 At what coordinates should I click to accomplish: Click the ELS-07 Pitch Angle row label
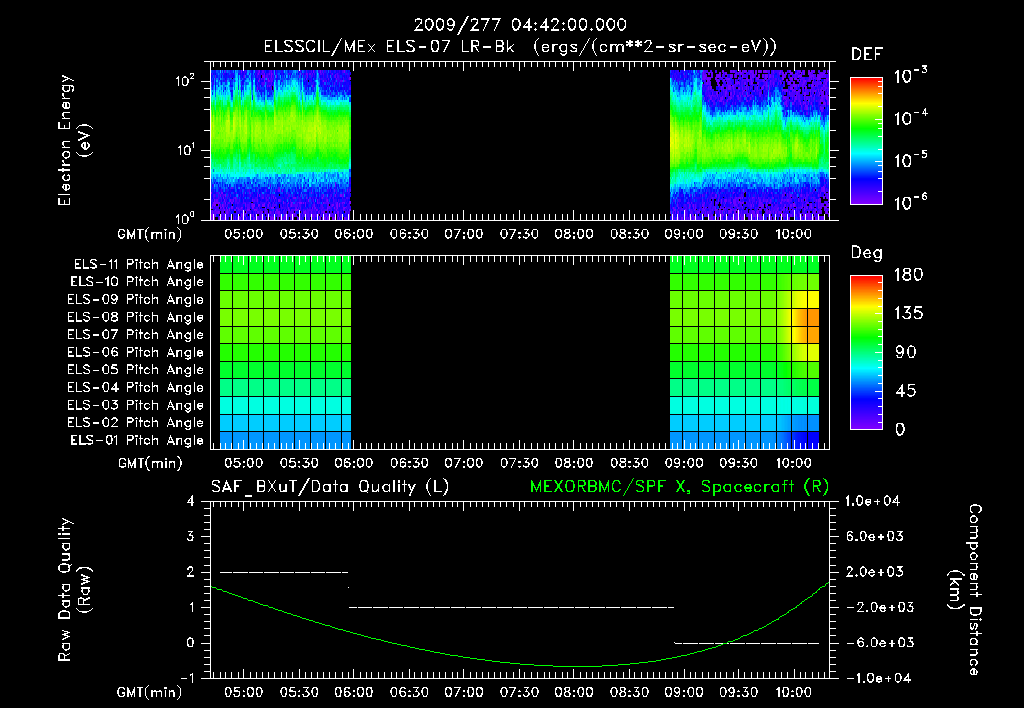tap(136, 334)
